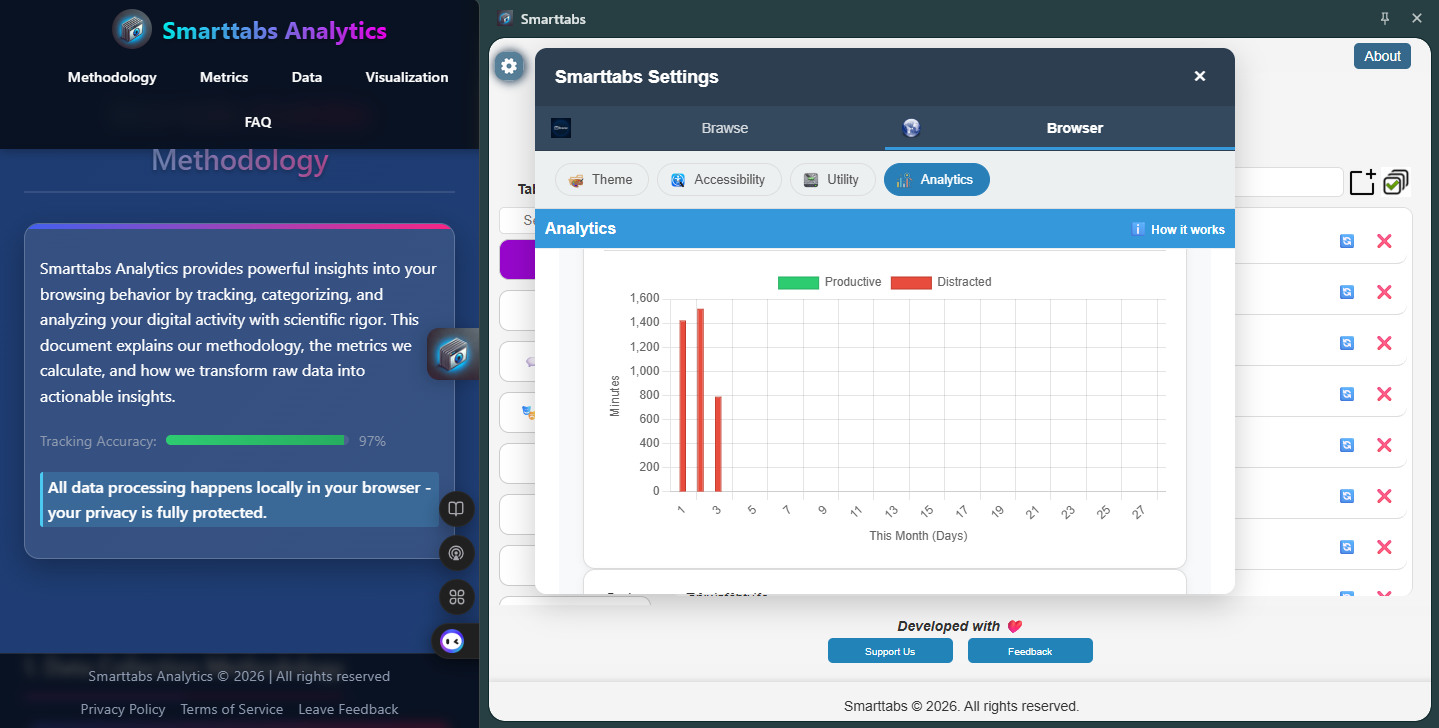
Task: Open the Smarttabs settings gear icon
Action: [509, 66]
